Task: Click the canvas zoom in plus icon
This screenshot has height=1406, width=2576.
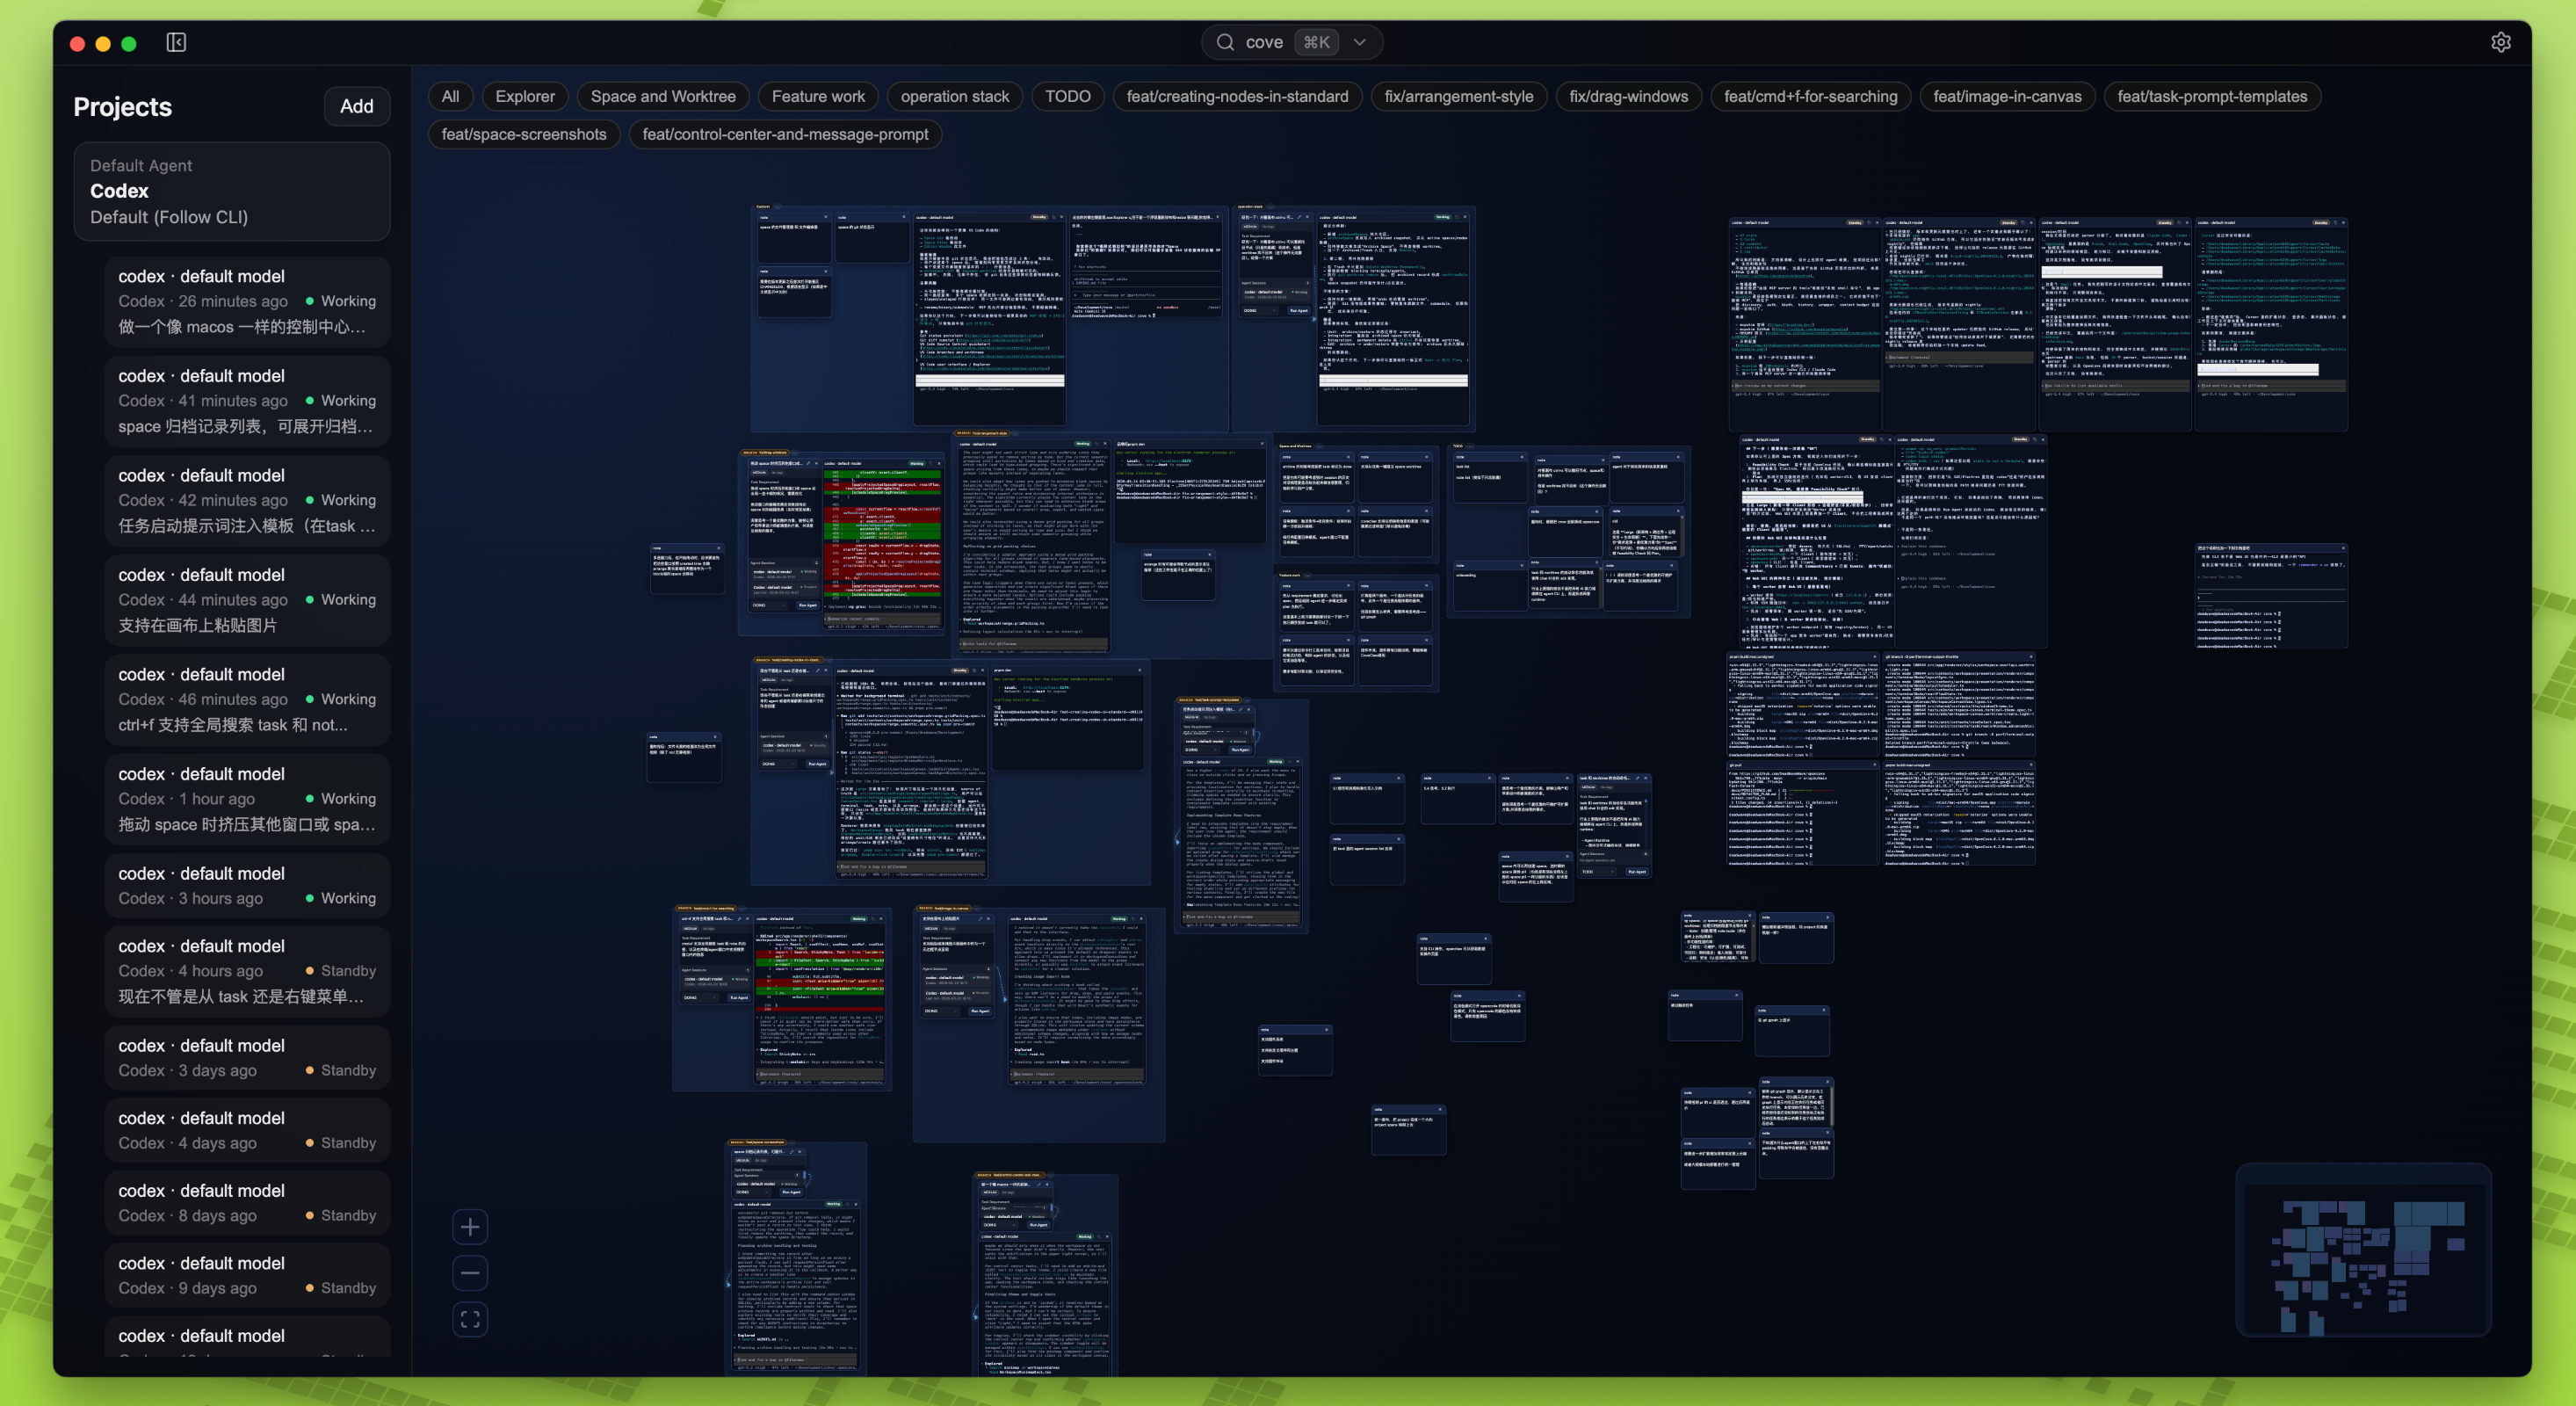Action: [x=470, y=1227]
